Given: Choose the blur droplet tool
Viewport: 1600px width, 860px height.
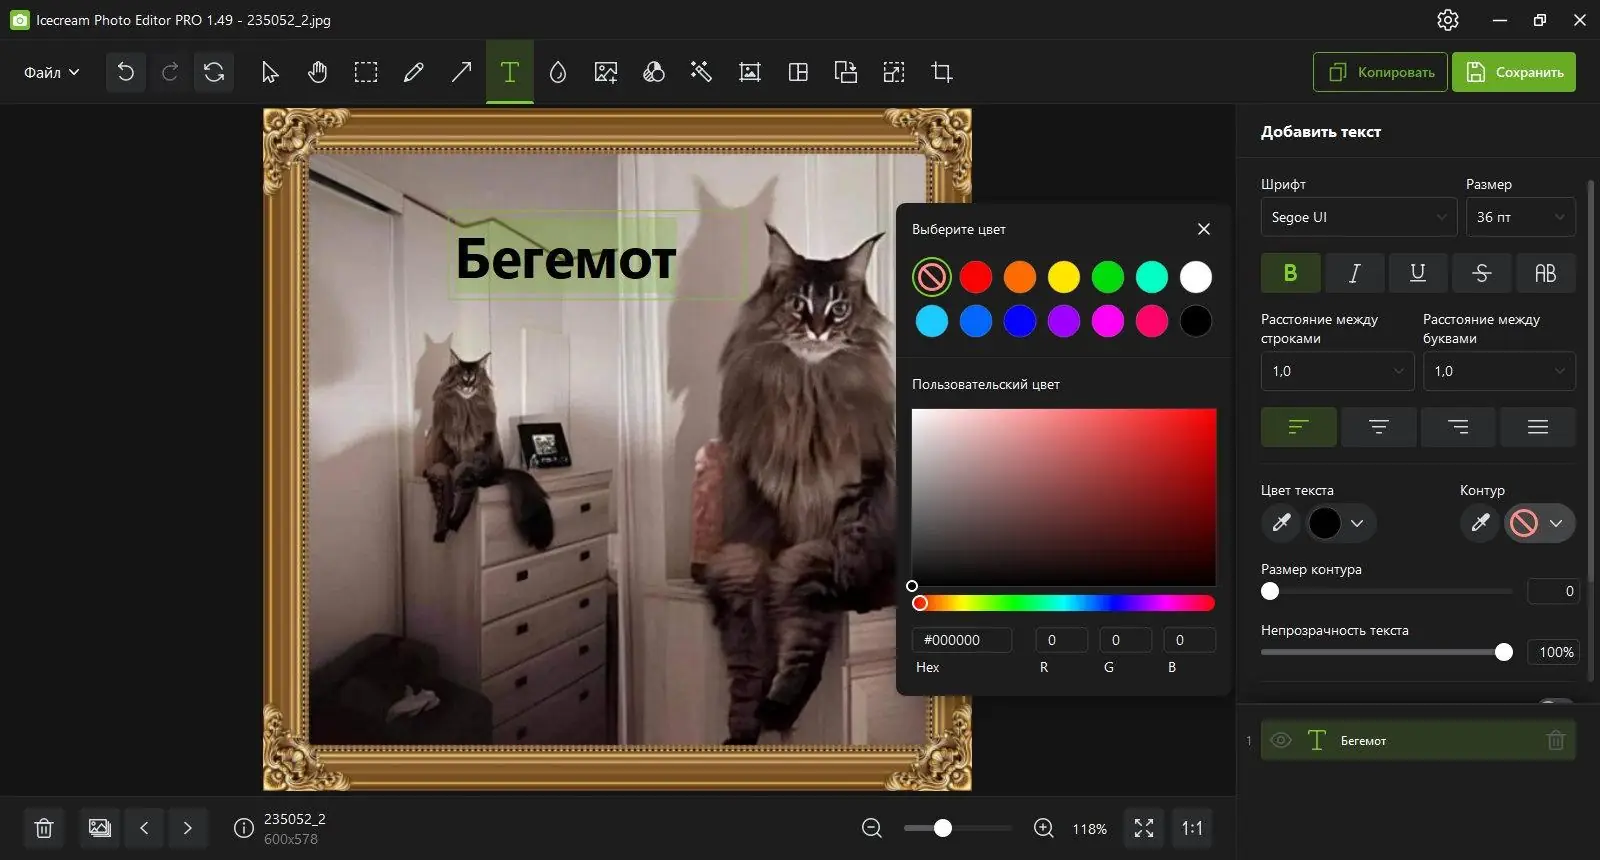Looking at the screenshot, I should (557, 72).
